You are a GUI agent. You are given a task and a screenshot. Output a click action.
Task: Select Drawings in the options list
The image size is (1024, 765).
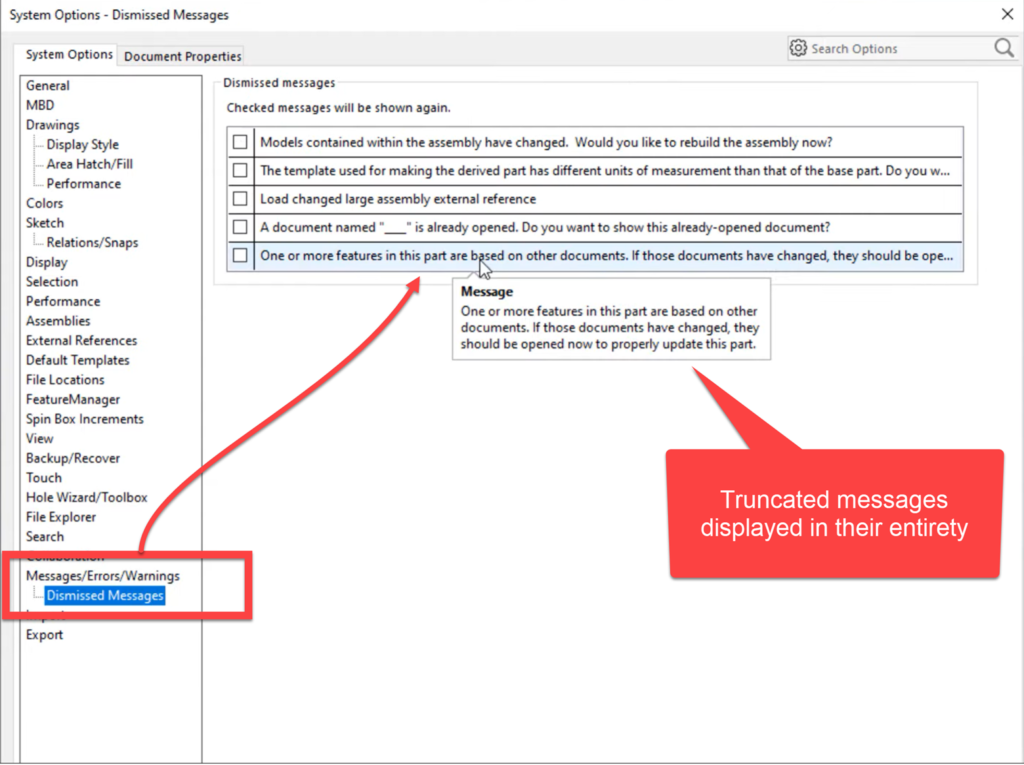pos(52,125)
